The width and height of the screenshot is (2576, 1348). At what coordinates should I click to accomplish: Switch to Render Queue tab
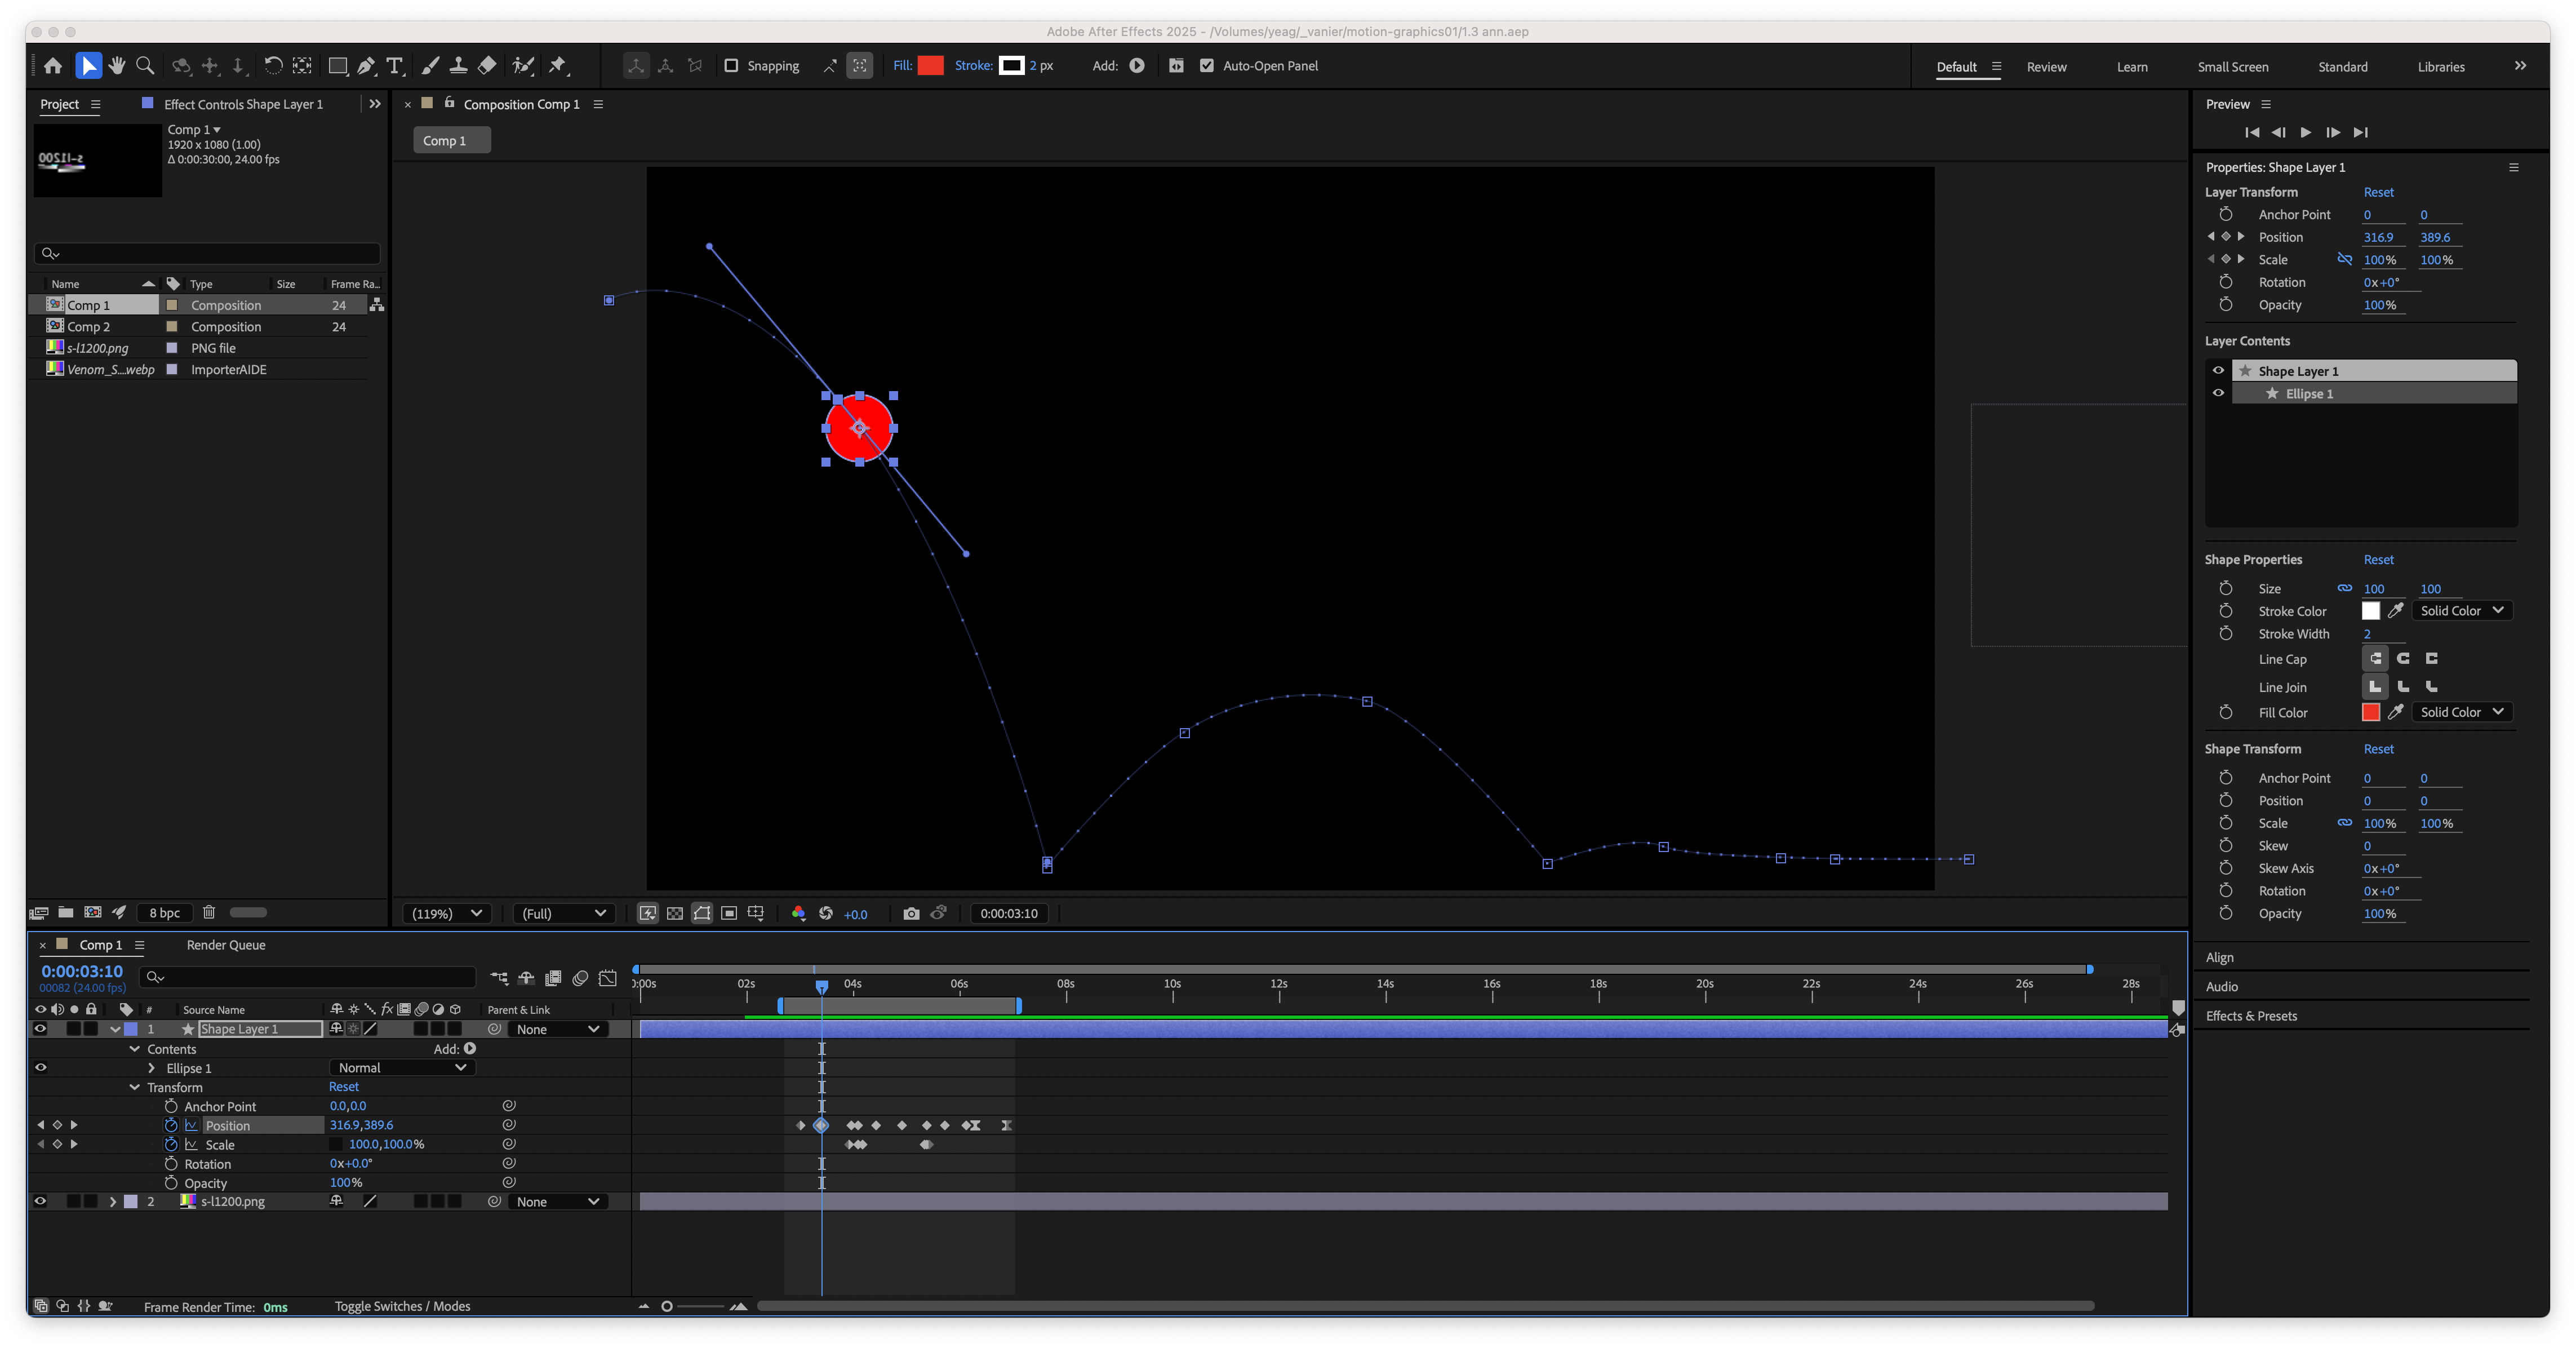[226, 945]
